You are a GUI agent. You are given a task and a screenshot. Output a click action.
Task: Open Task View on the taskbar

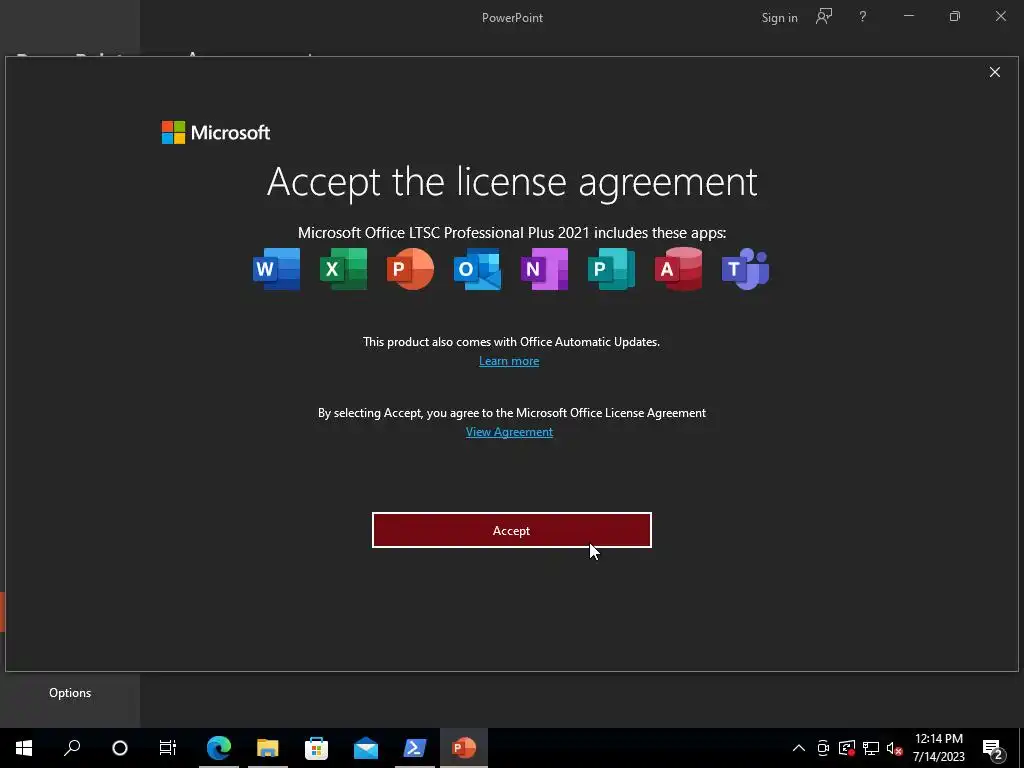168,748
